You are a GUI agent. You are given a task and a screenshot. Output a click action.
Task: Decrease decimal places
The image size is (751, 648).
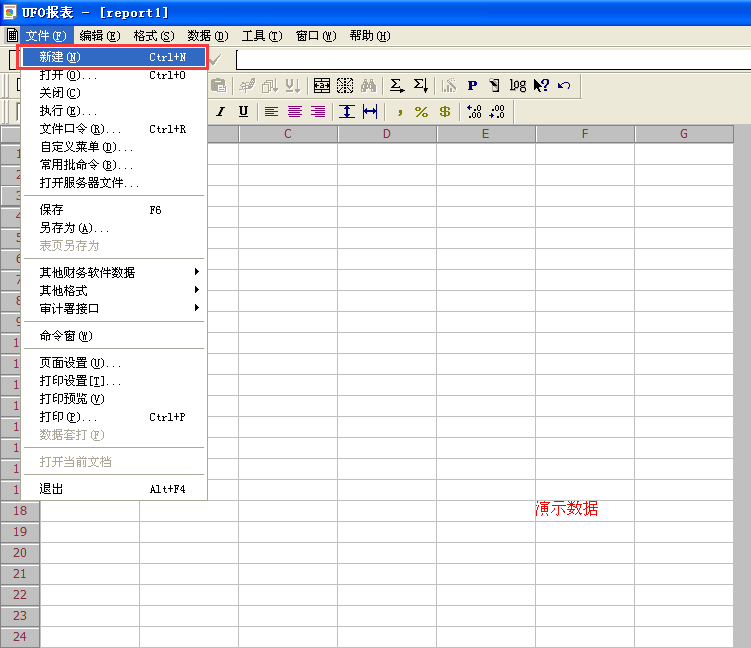click(x=497, y=112)
